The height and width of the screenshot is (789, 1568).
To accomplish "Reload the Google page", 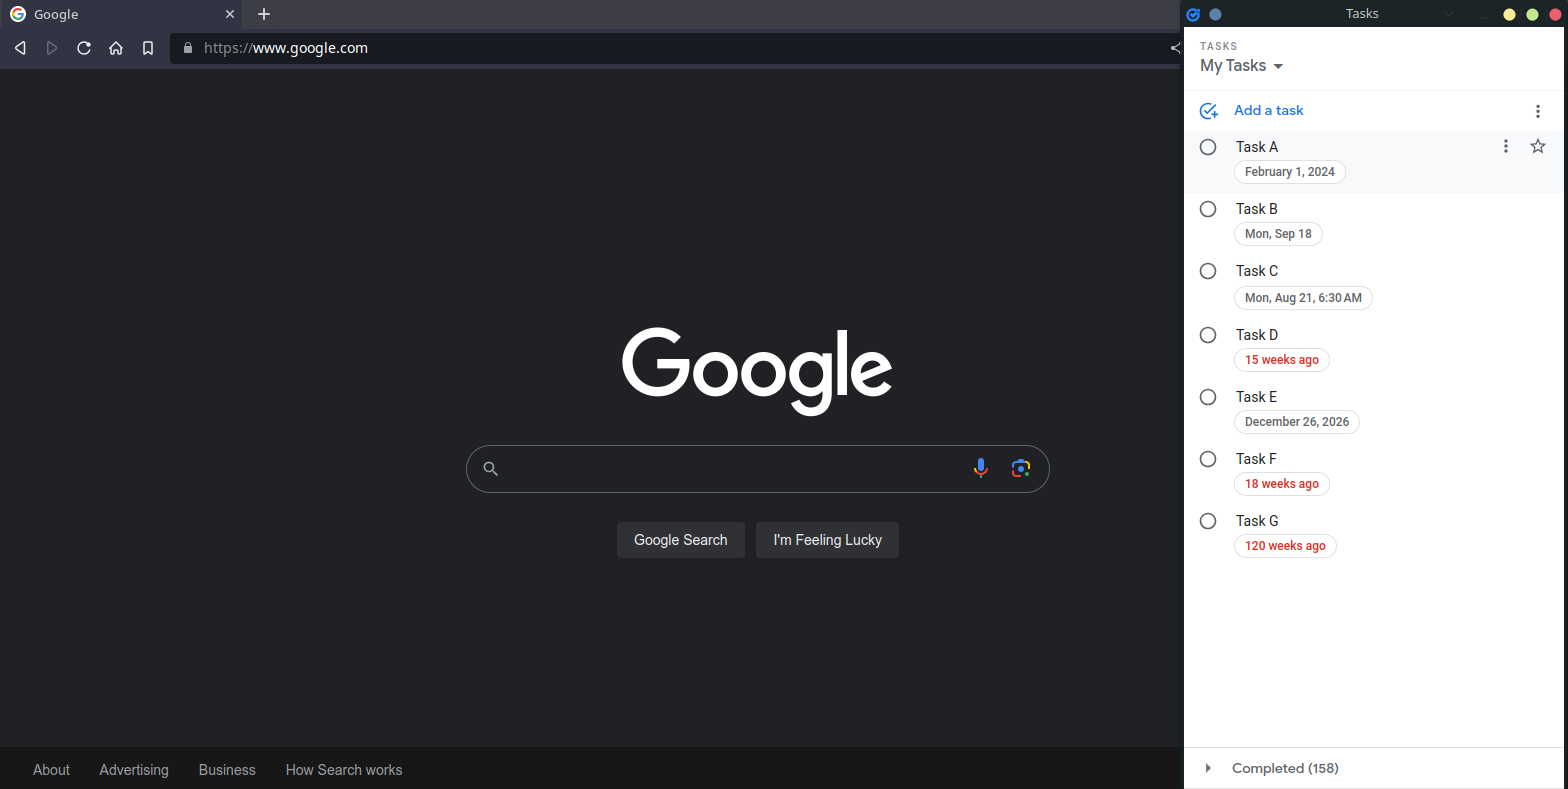I will click(84, 48).
